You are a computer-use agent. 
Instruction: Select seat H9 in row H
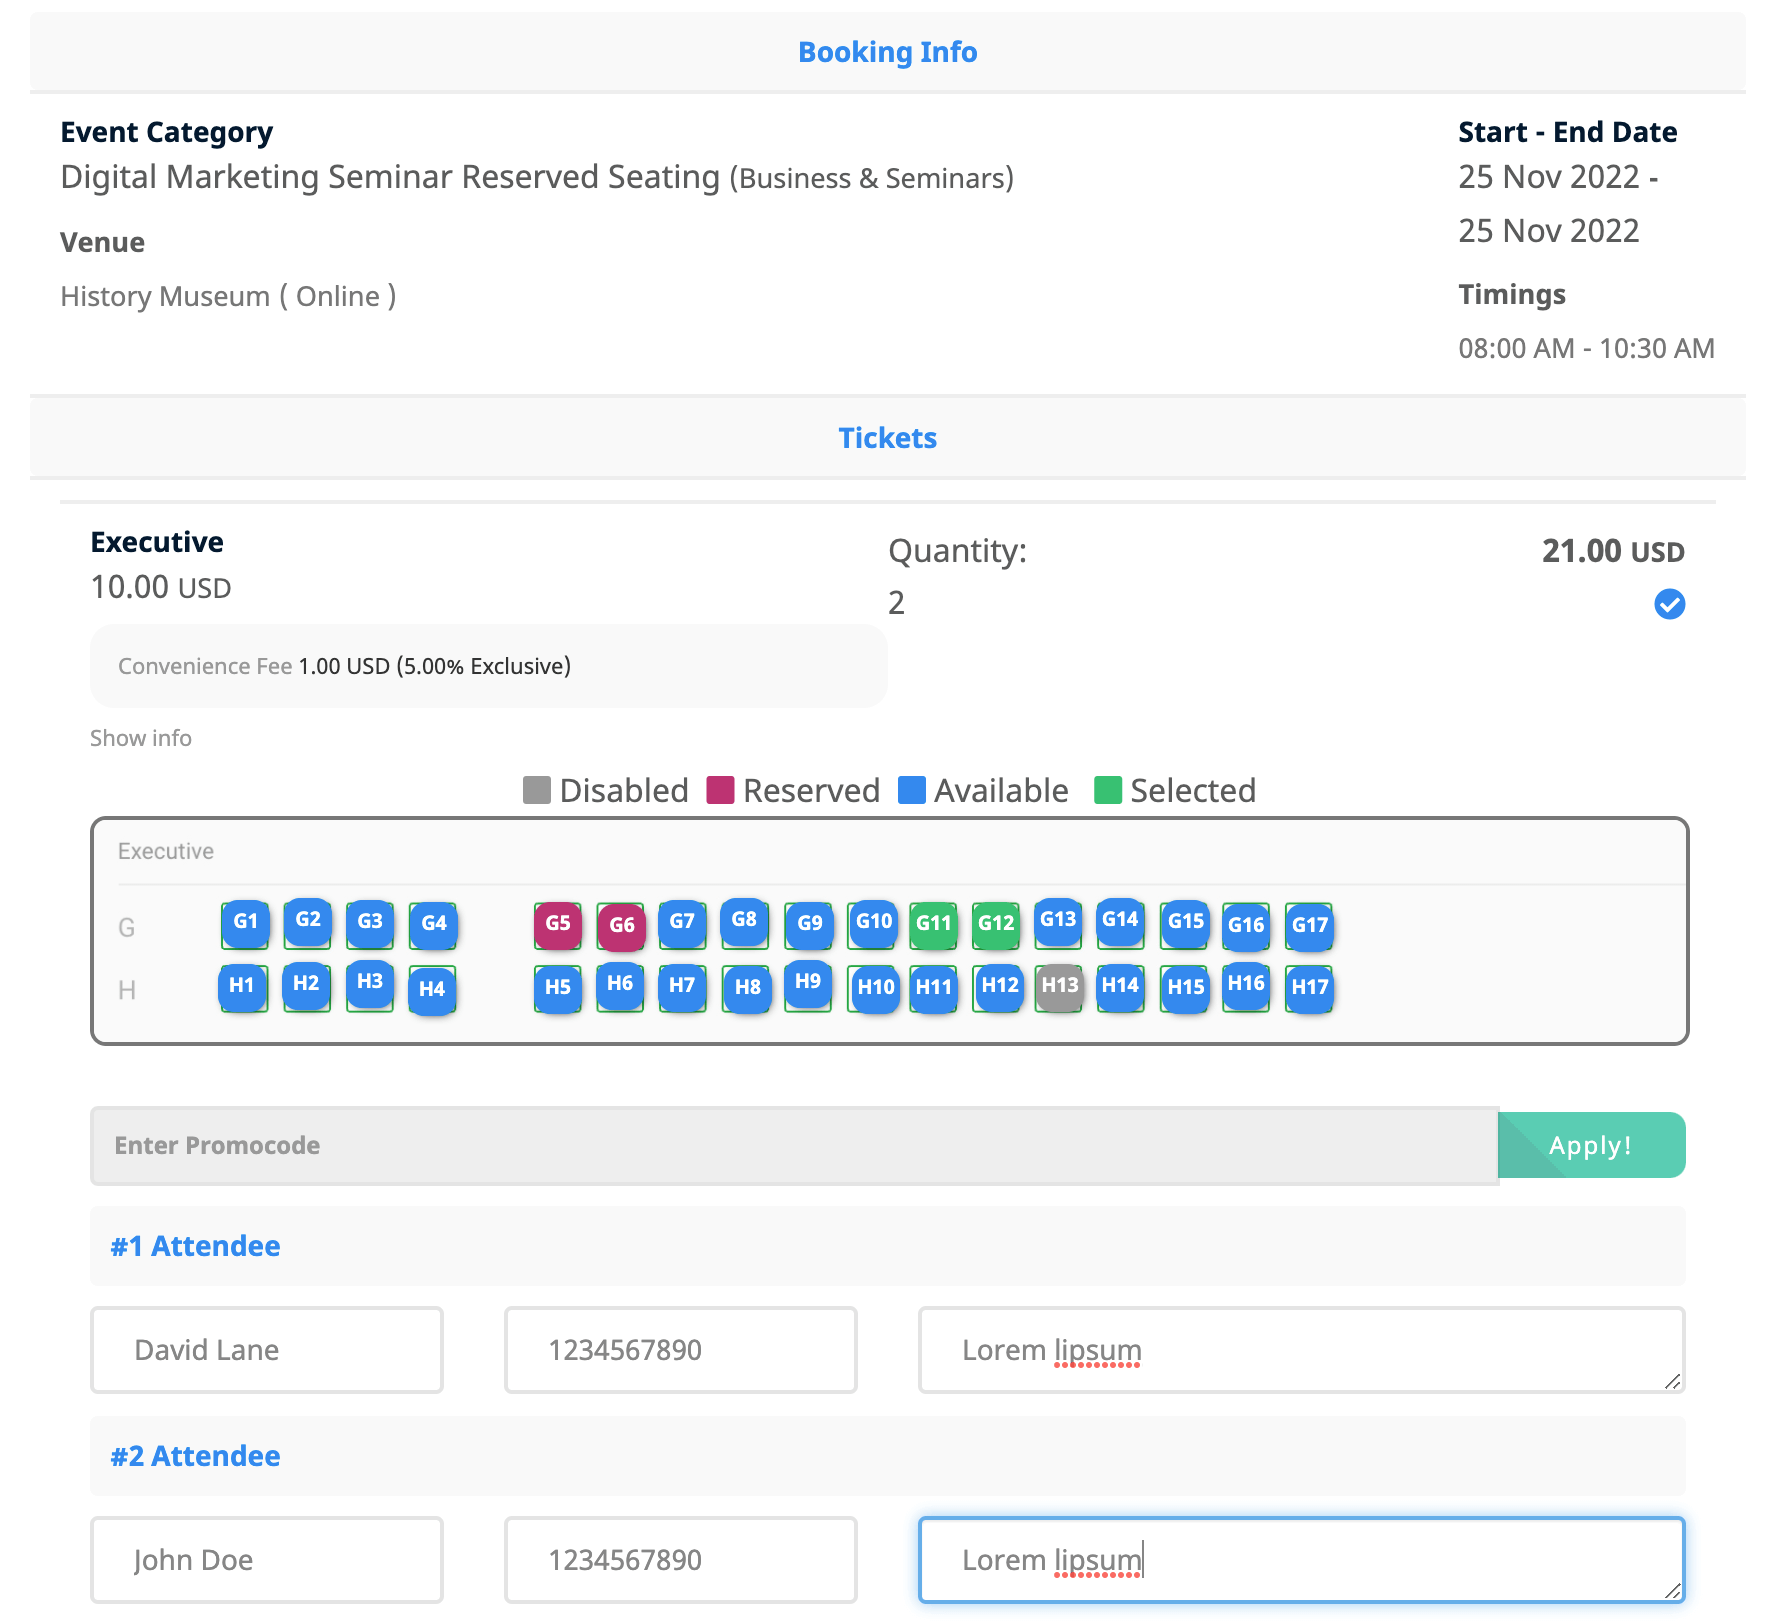click(809, 984)
